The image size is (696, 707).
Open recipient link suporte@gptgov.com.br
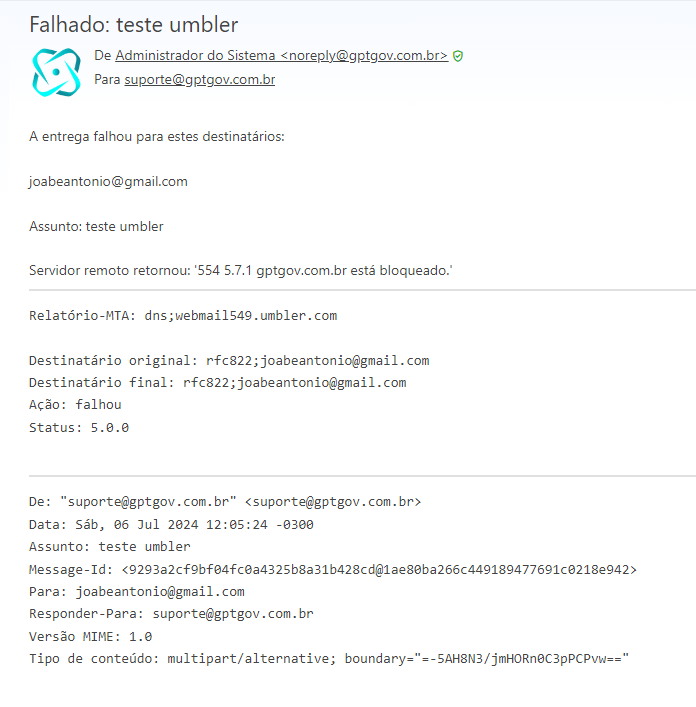pyautogui.click(x=200, y=79)
